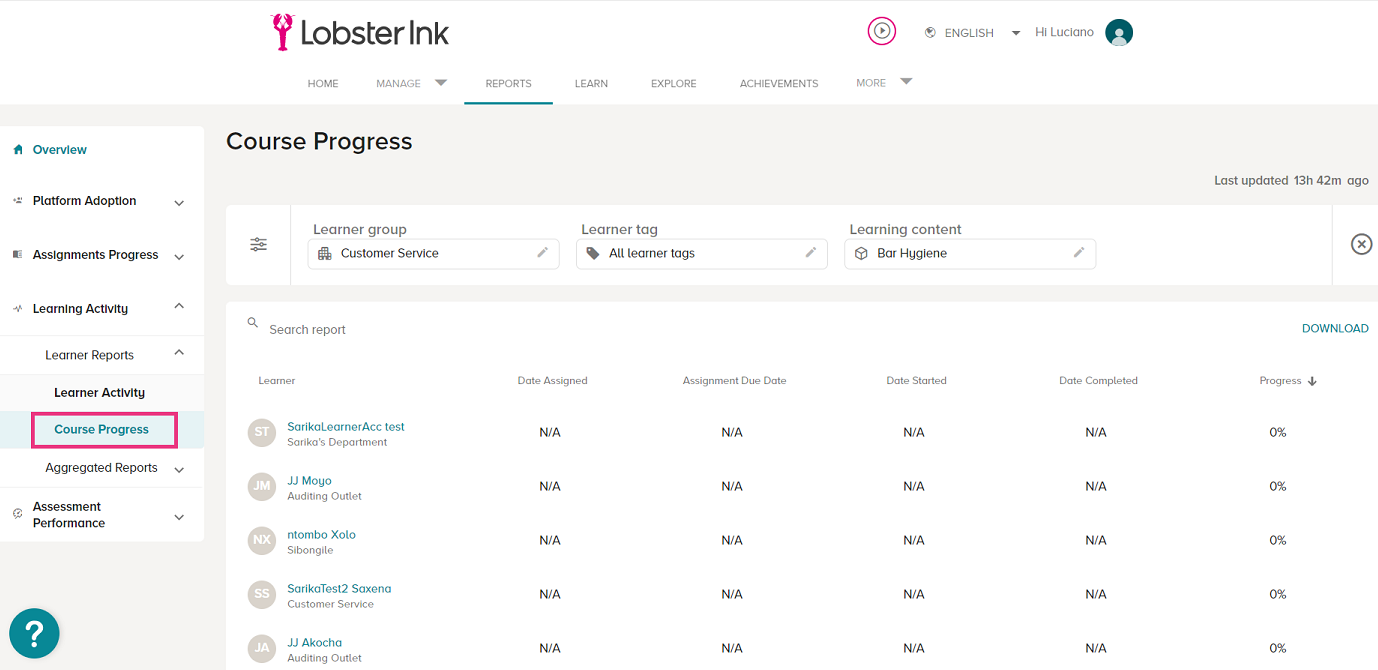
Task: Expand the Platform Adoption section
Action: pos(179,203)
